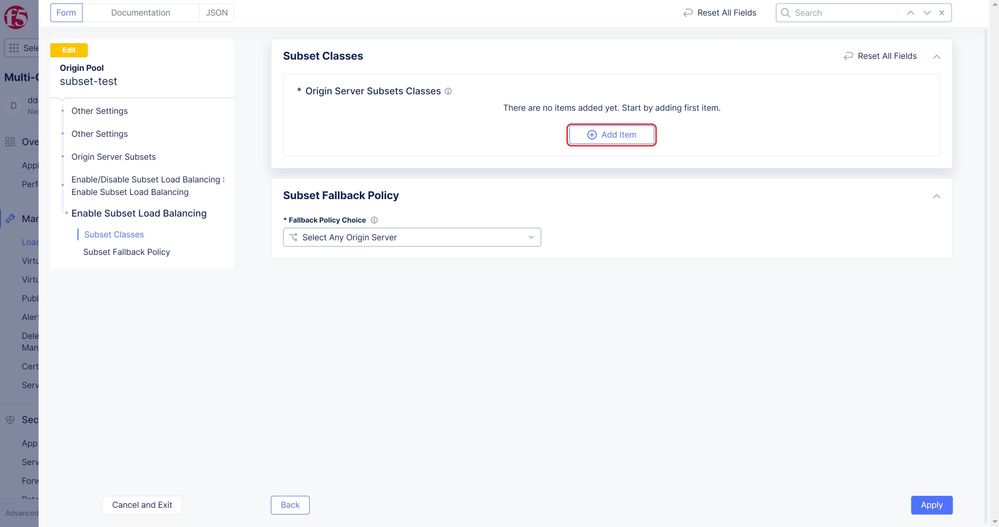Viewport: 999px width, 527px height.
Task: Switch to the Documentation tab
Action: click(140, 13)
